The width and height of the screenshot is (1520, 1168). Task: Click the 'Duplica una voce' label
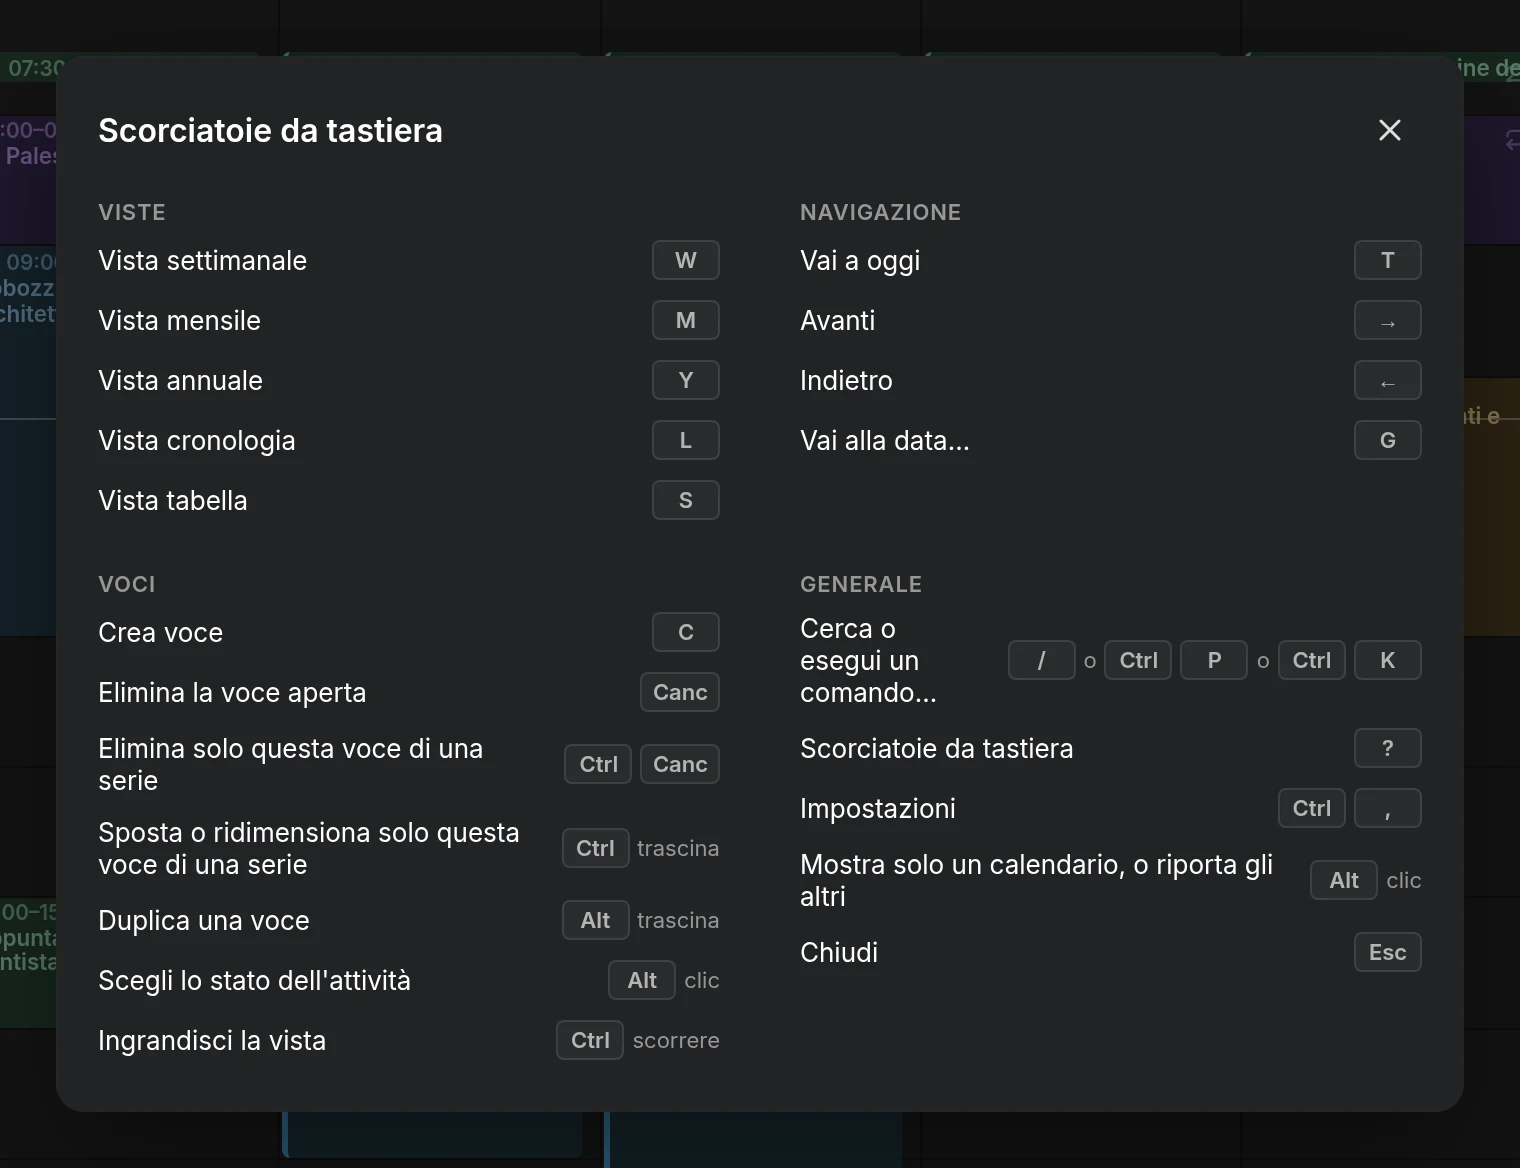tap(204, 920)
